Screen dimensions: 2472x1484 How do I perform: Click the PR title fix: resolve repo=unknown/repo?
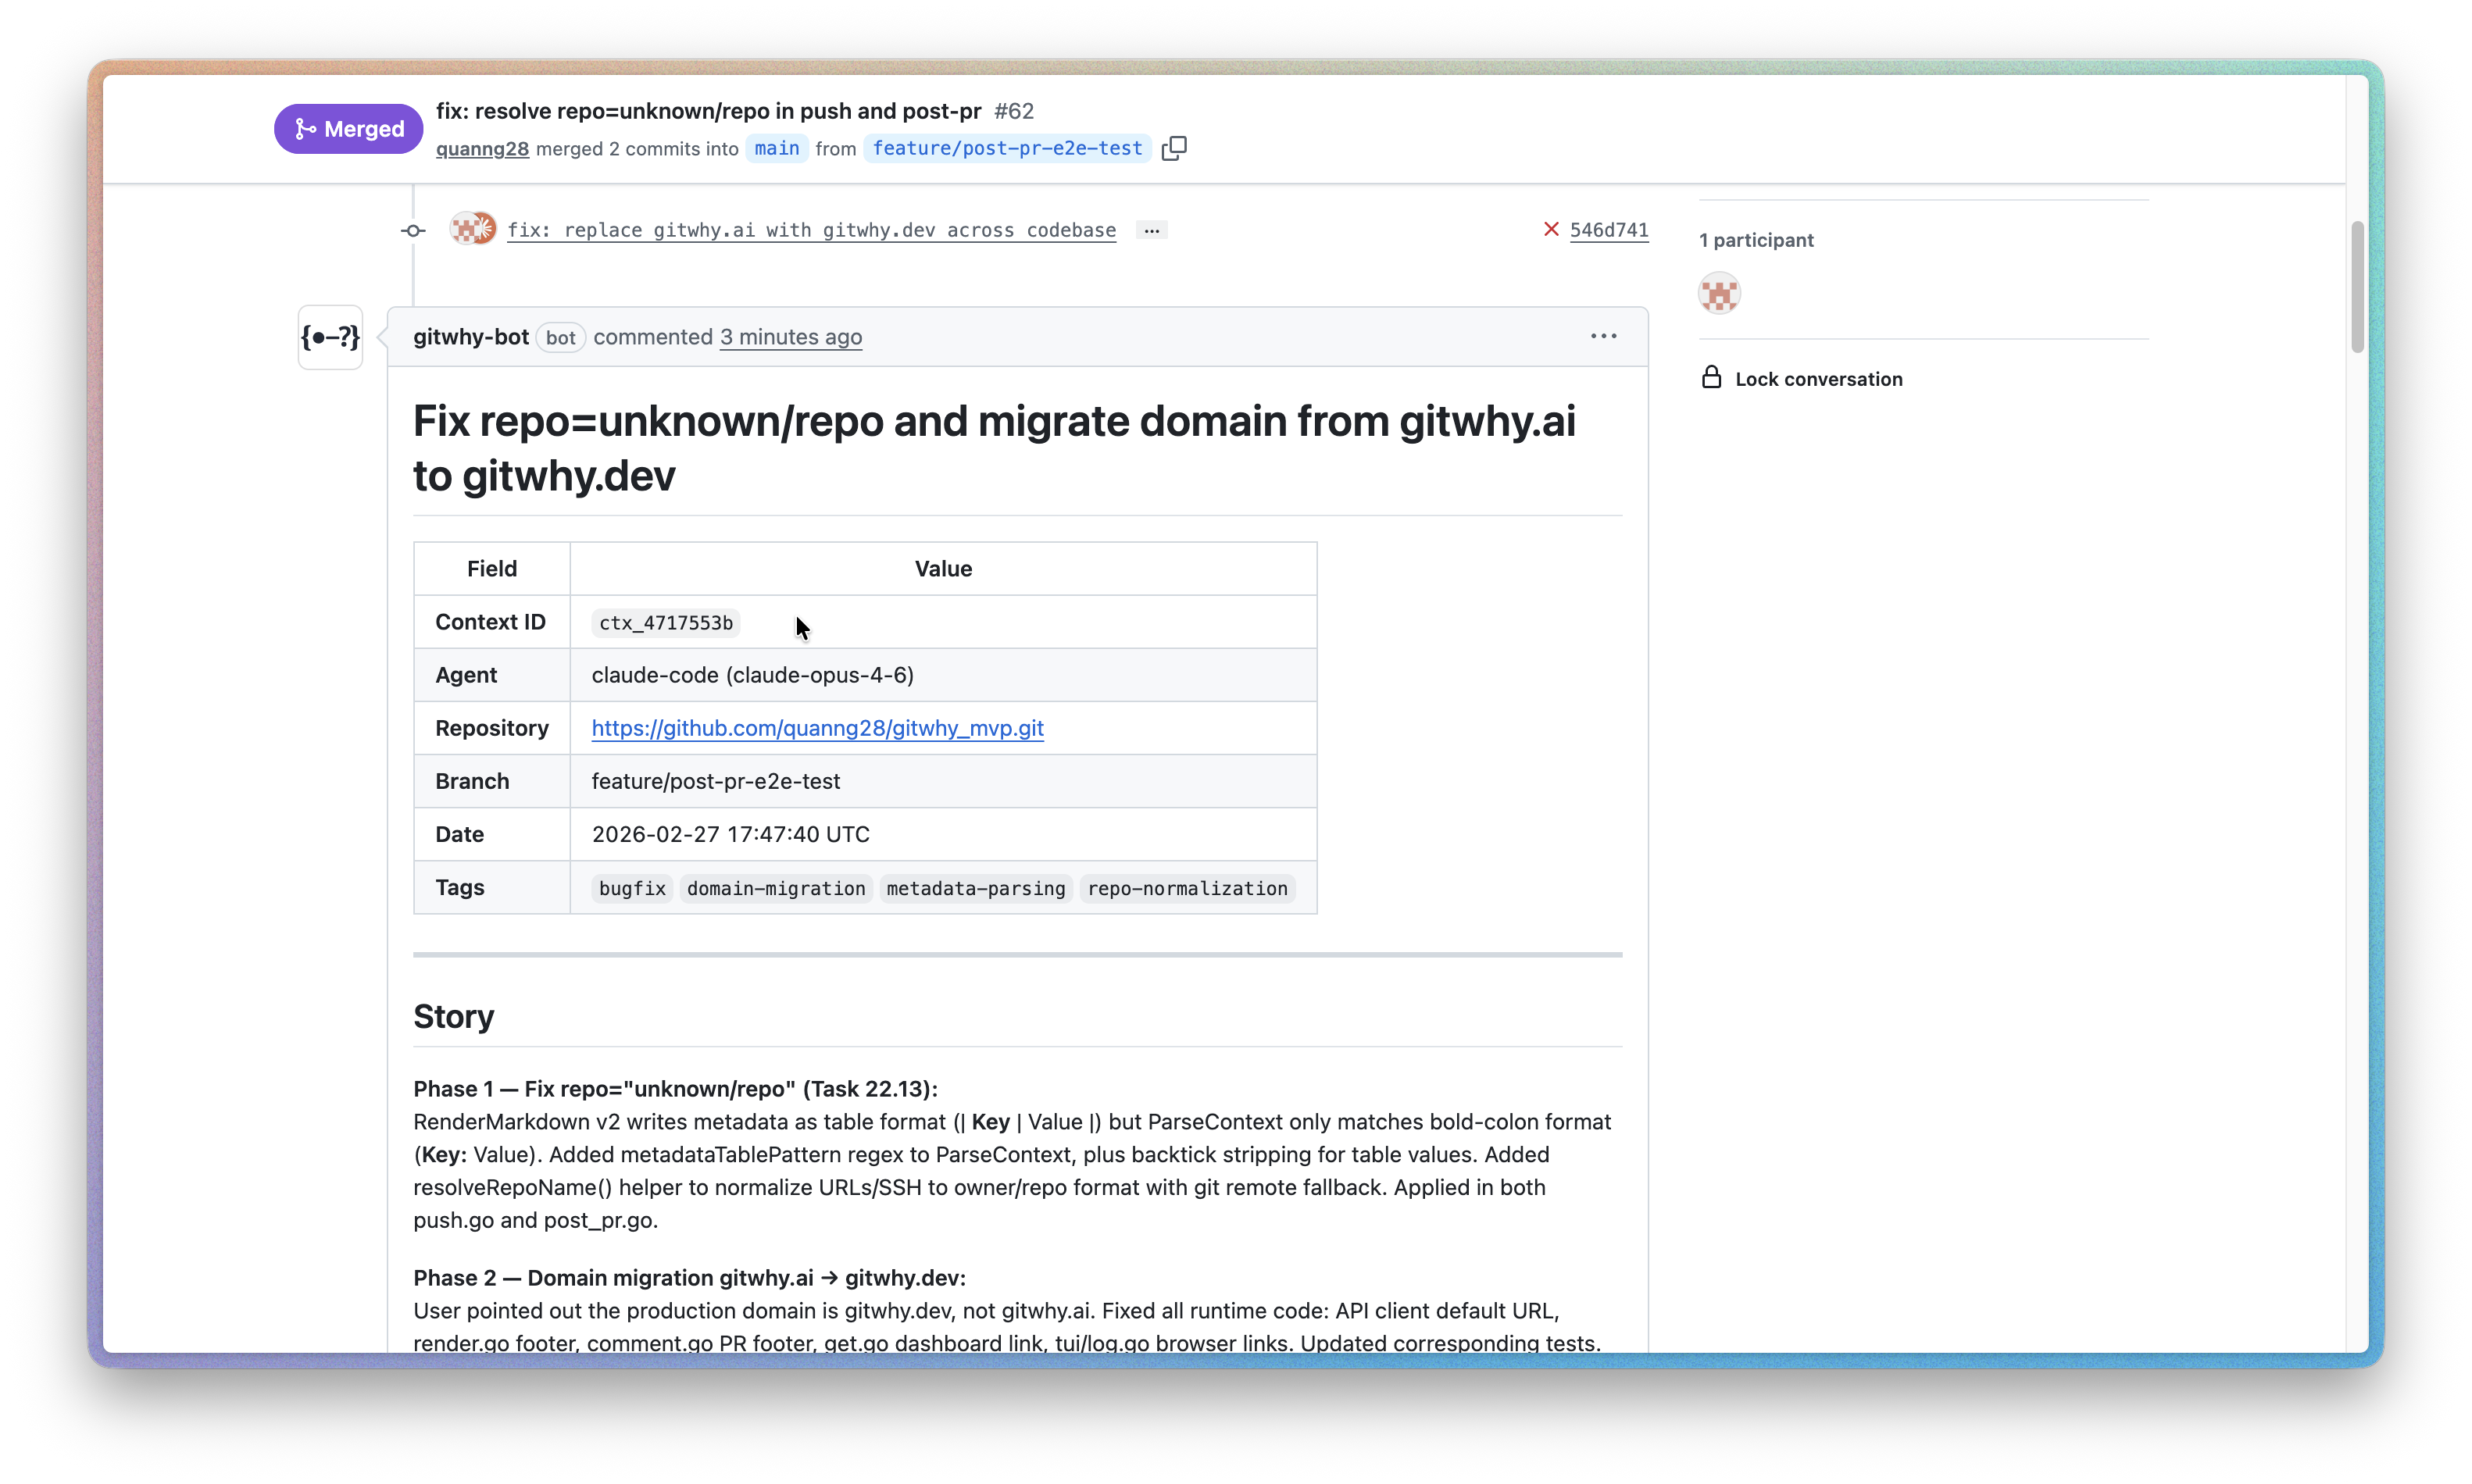tap(708, 110)
